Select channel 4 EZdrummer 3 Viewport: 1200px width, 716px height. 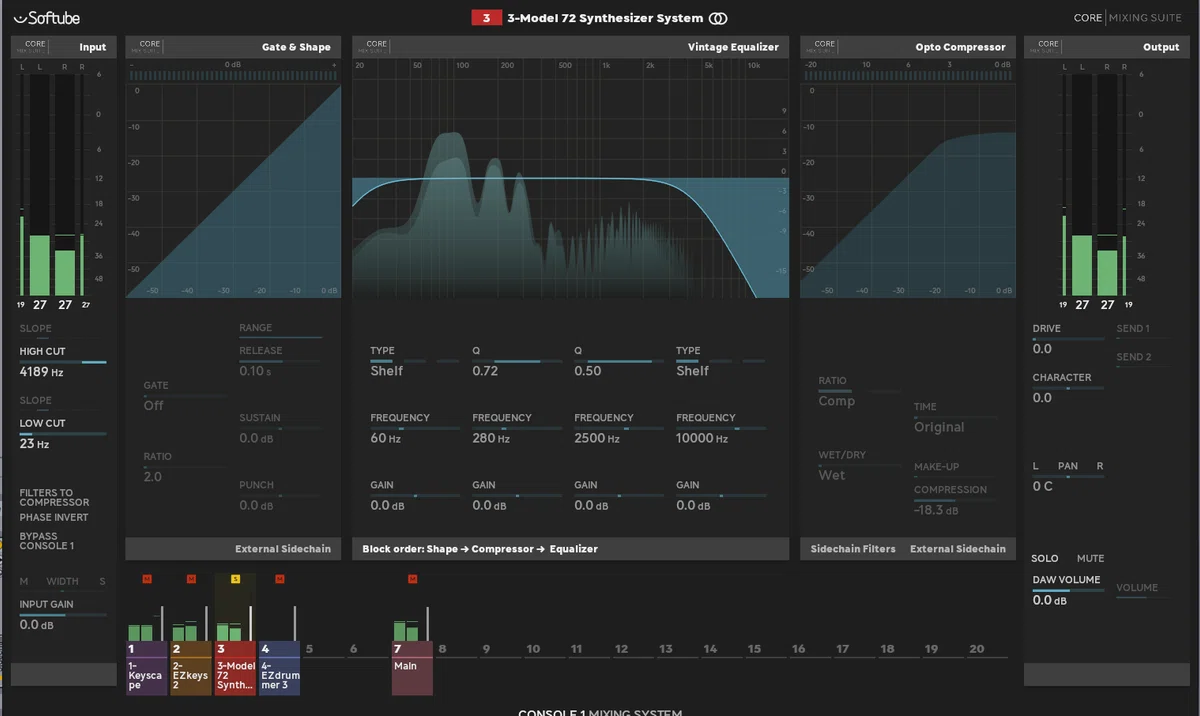coord(279,668)
